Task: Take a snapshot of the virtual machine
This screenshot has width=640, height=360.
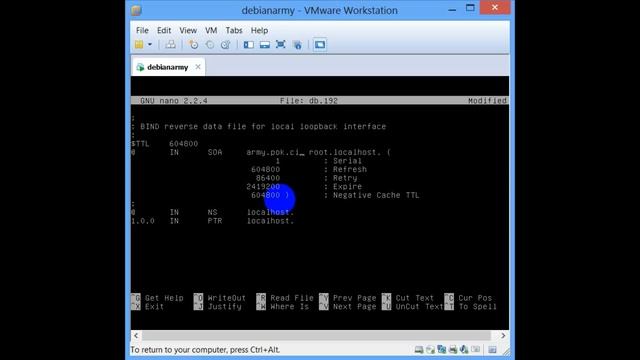Action: [x=193, y=44]
